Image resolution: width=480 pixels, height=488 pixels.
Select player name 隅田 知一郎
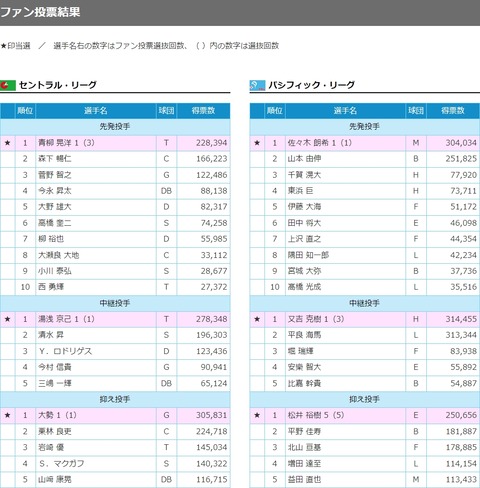click(x=308, y=255)
